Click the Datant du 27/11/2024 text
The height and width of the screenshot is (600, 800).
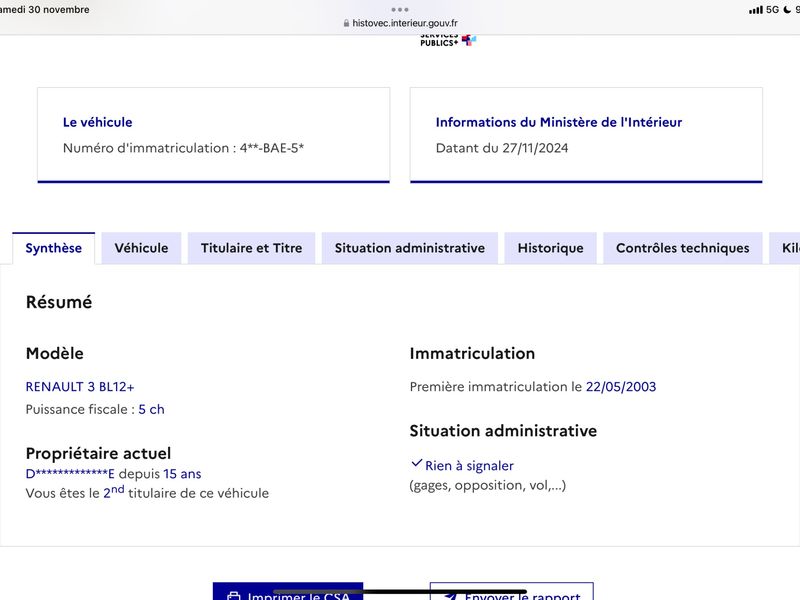(502, 148)
